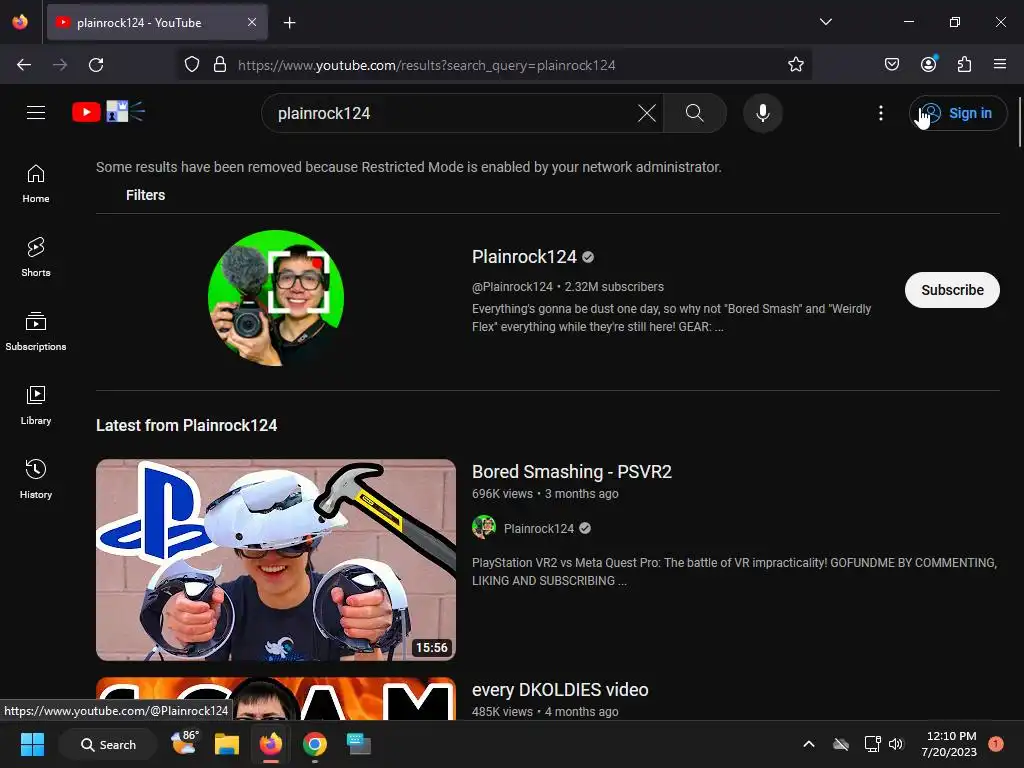Viewport: 1024px width, 768px height.
Task: Click the Firefox taskbar icon
Action: 271,744
